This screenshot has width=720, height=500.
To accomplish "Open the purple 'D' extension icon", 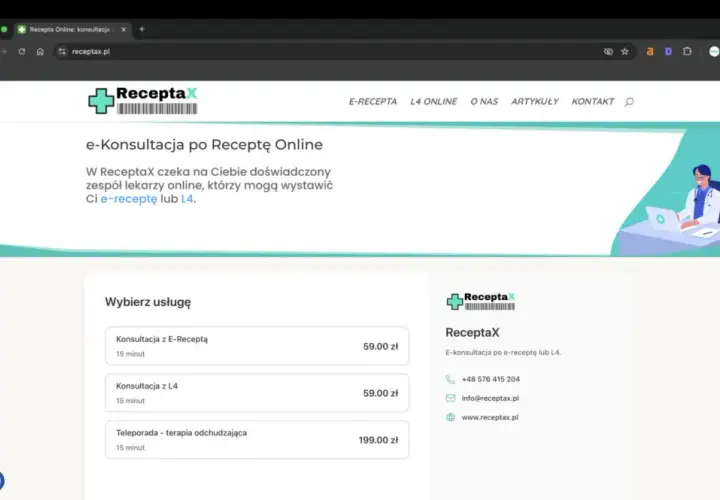I will point(668,51).
